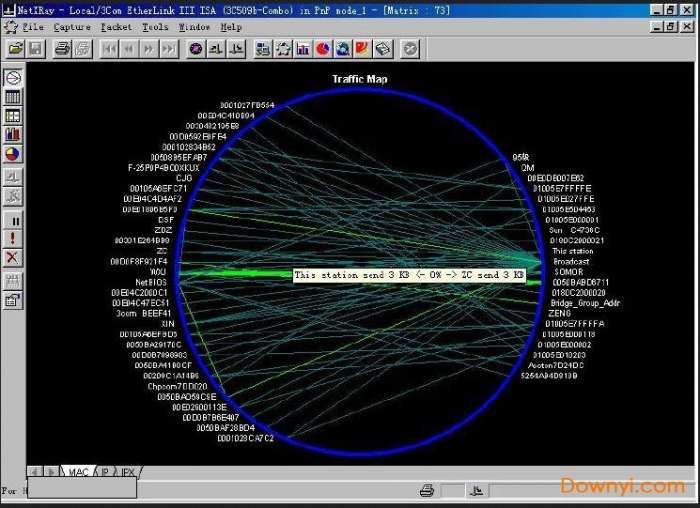The height and width of the screenshot is (508, 700).
Task: Click the Open file toolbar icon
Action: tap(14, 48)
